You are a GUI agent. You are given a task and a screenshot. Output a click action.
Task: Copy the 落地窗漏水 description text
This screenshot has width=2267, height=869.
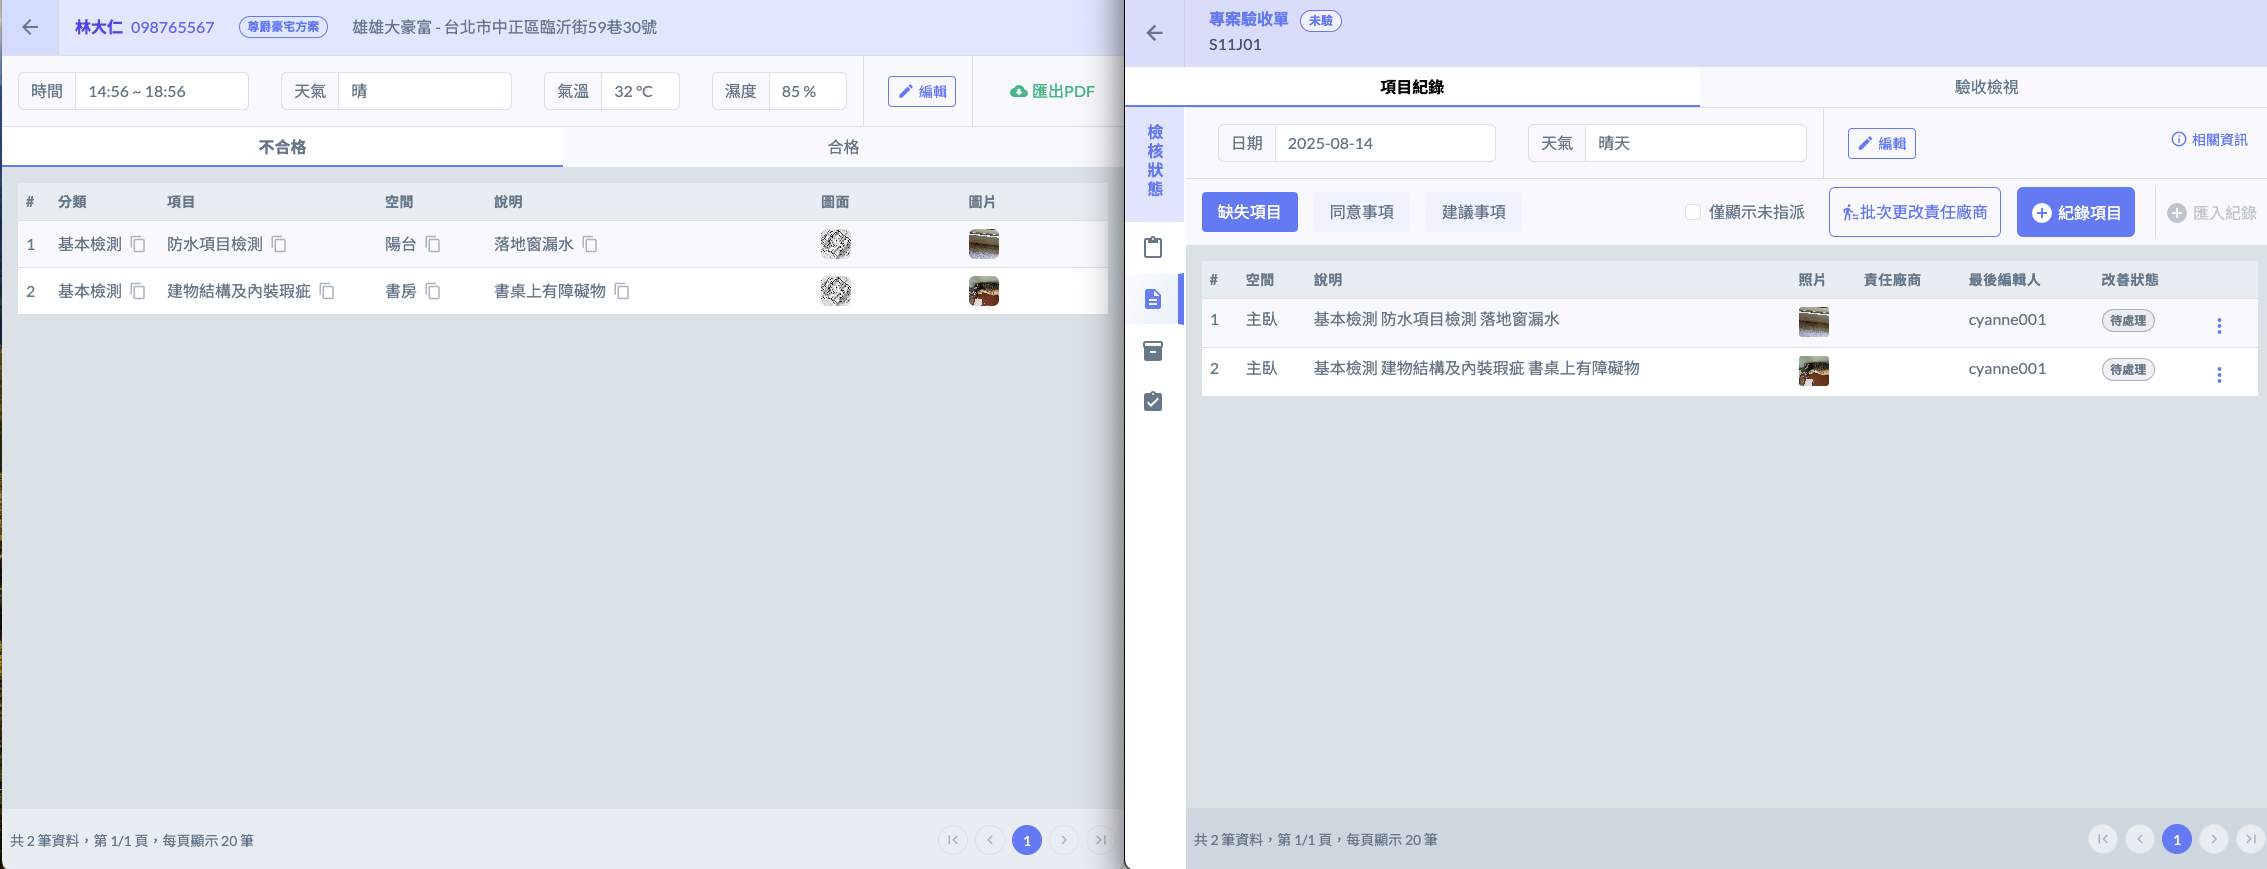(590, 244)
